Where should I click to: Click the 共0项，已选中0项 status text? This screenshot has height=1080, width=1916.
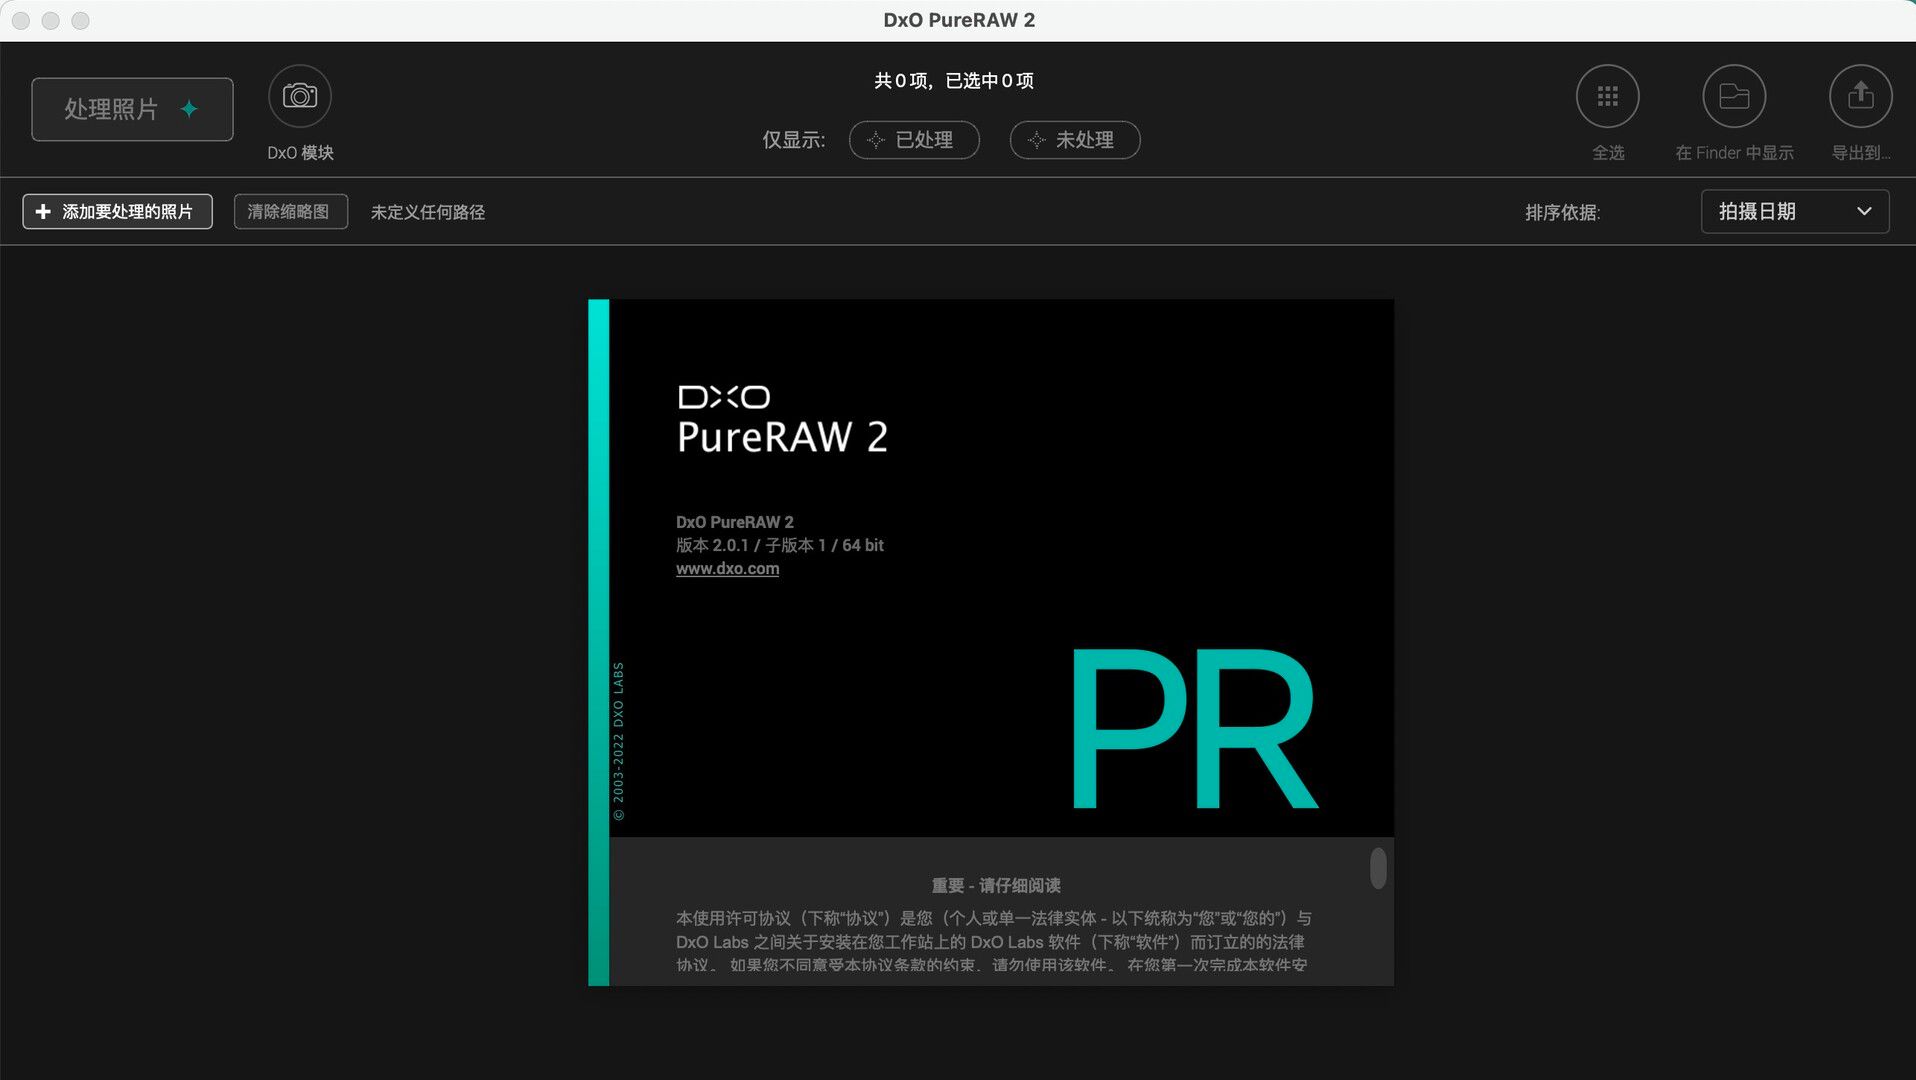click(954, 81)
